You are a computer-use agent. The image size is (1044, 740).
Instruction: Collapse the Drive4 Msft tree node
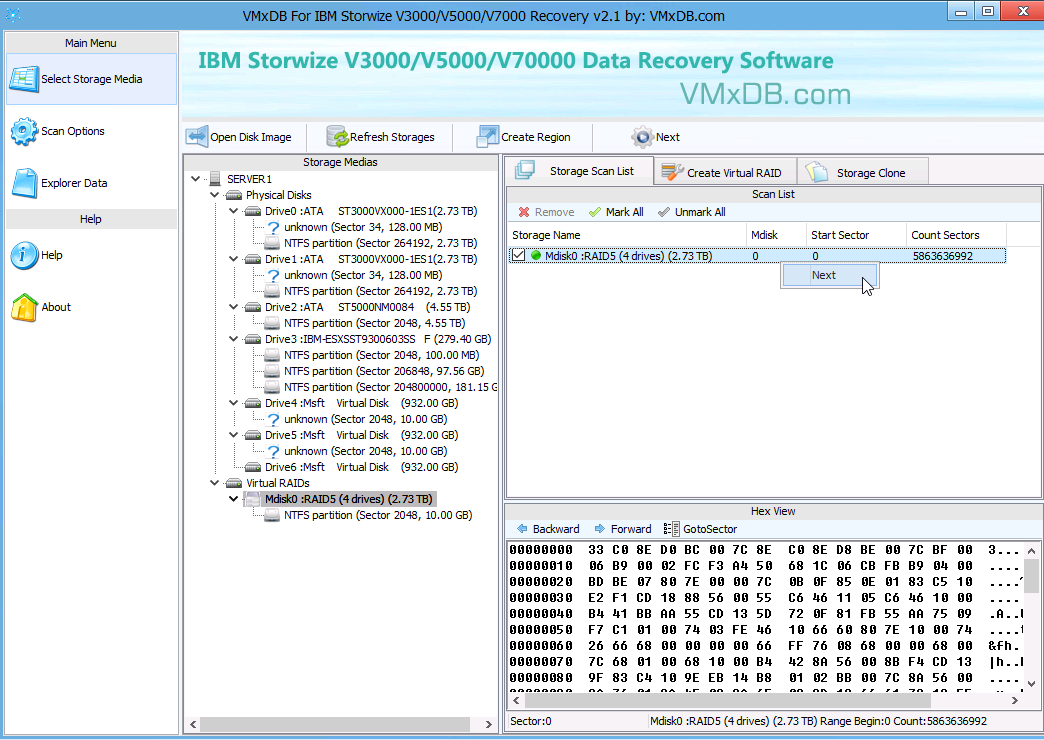tap(234, 403)
